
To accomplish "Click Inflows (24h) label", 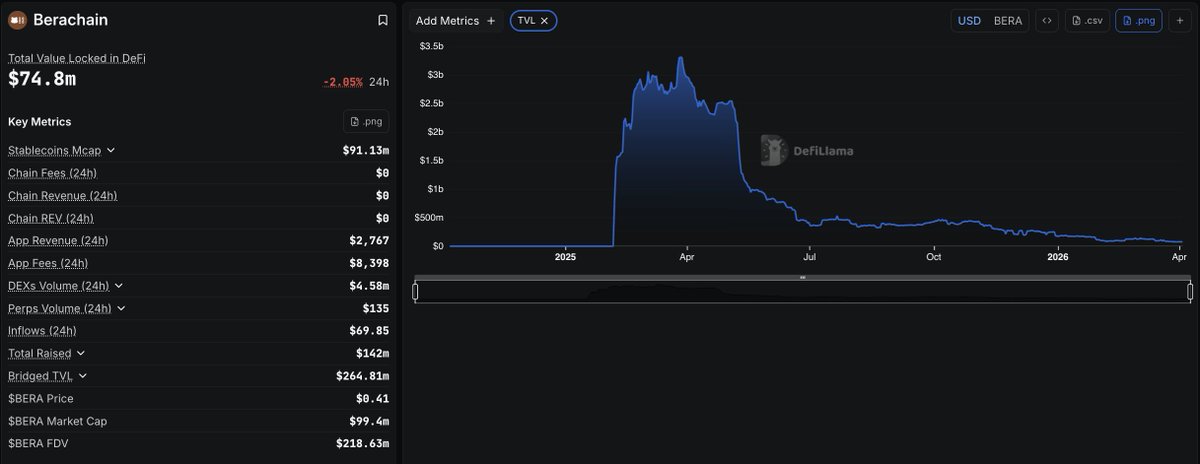I will (x=42, y=330).
